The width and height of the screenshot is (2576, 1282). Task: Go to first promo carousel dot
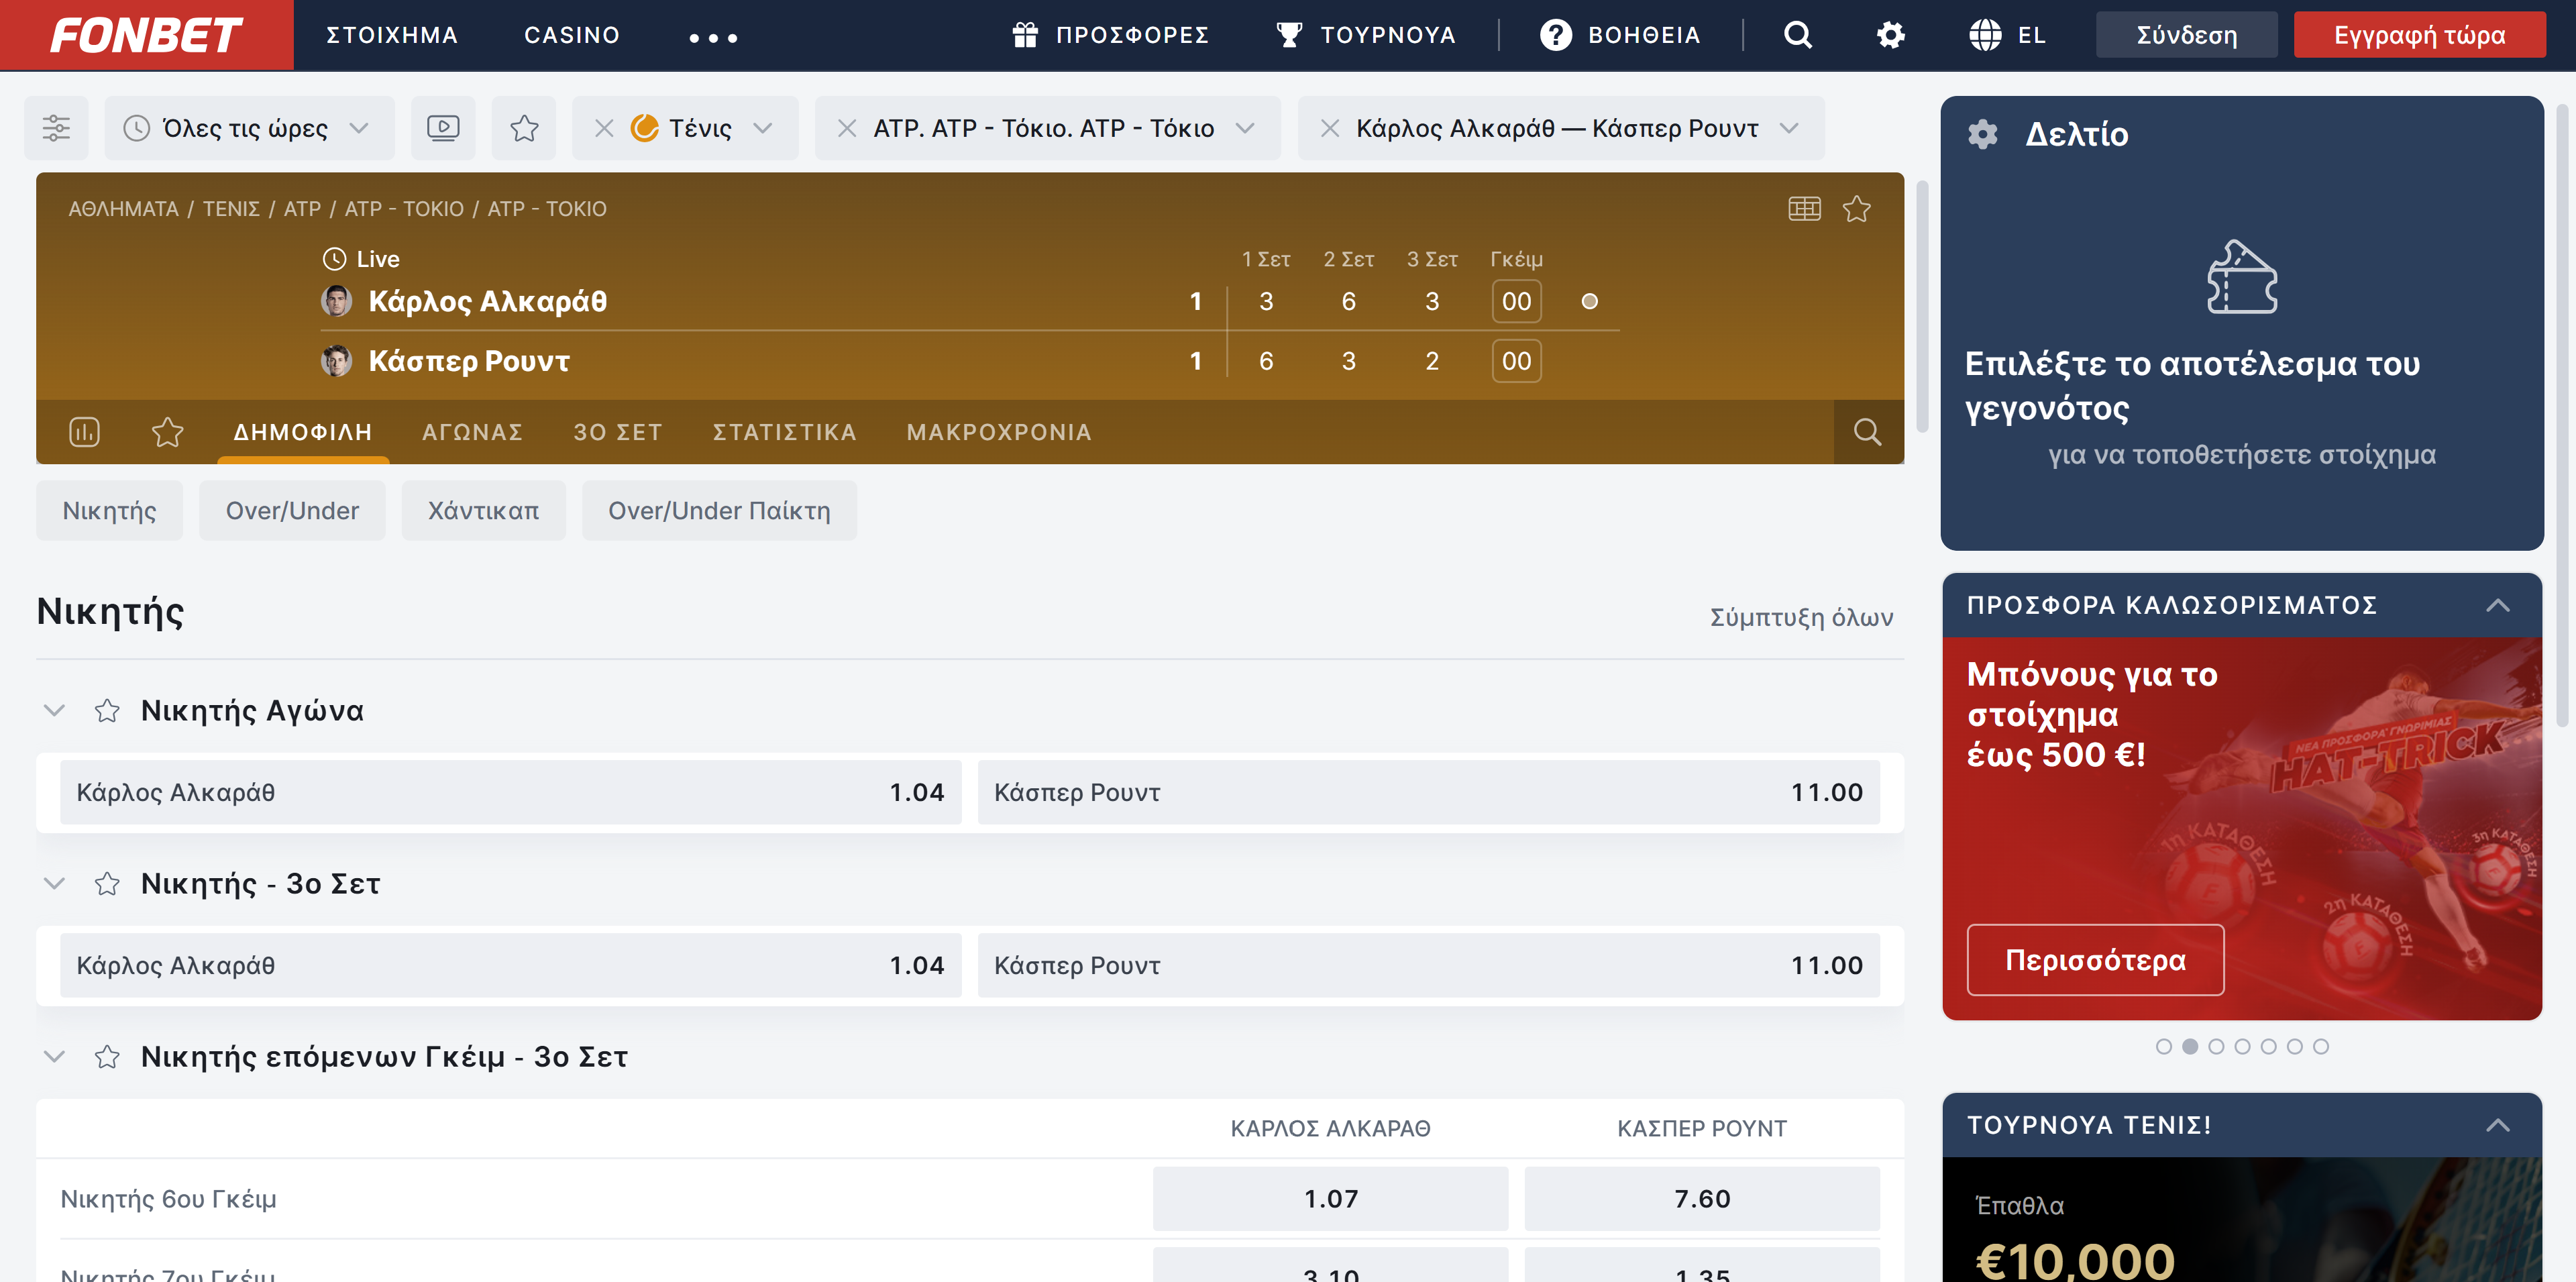[x=2164, y=1047]
